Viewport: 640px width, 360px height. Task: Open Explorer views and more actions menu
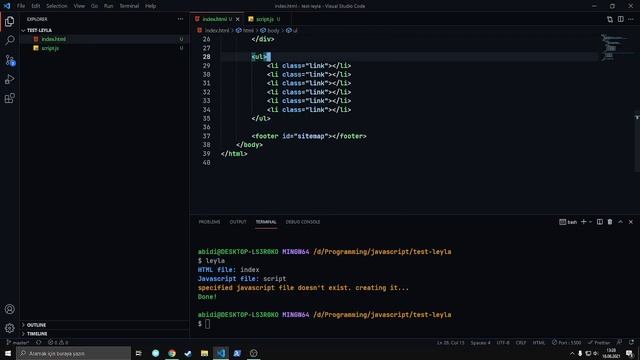click(x=180, y=19)
